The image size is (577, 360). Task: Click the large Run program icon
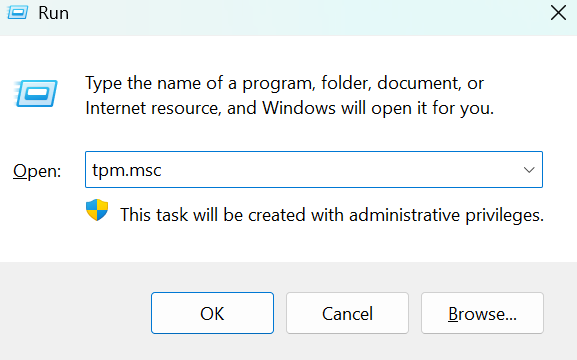tap(36, 93)
